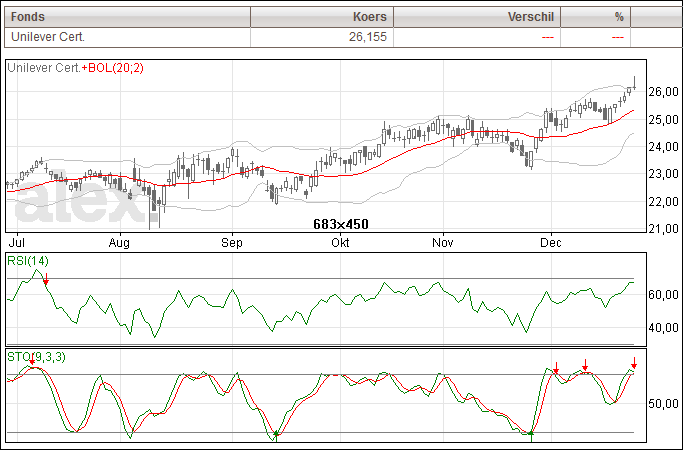
Task: Click the green buy marker near late November stochastic low
Action: pyautogui.click(x=531, y=435)
